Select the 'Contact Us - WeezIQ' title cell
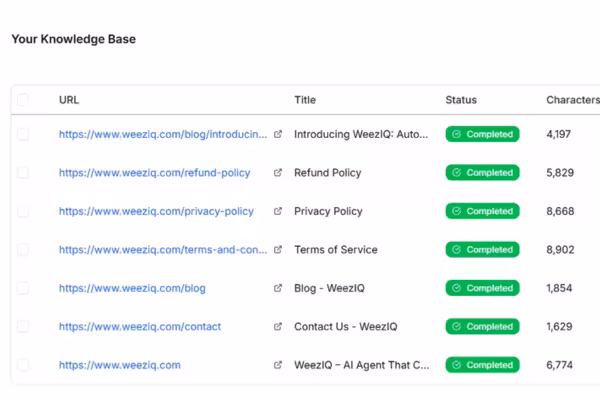Image resolution: width=600 pixels, height=400 pixels. coord(346,327)
